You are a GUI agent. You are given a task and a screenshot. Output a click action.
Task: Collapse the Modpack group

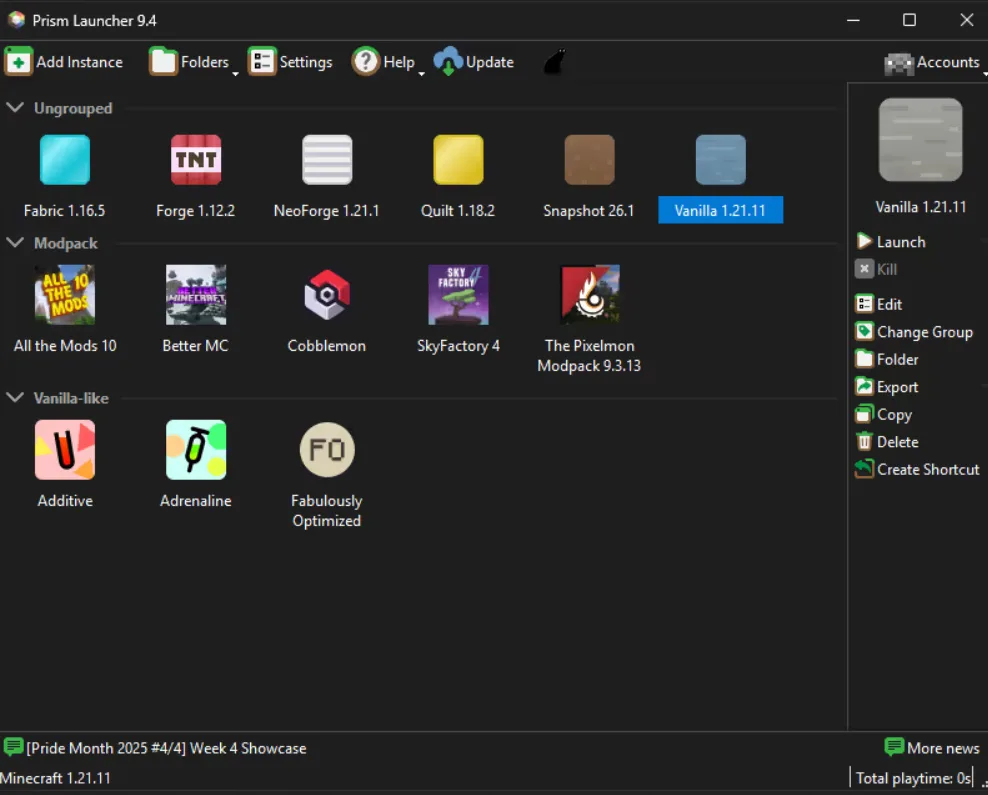[x=15, y=243]
